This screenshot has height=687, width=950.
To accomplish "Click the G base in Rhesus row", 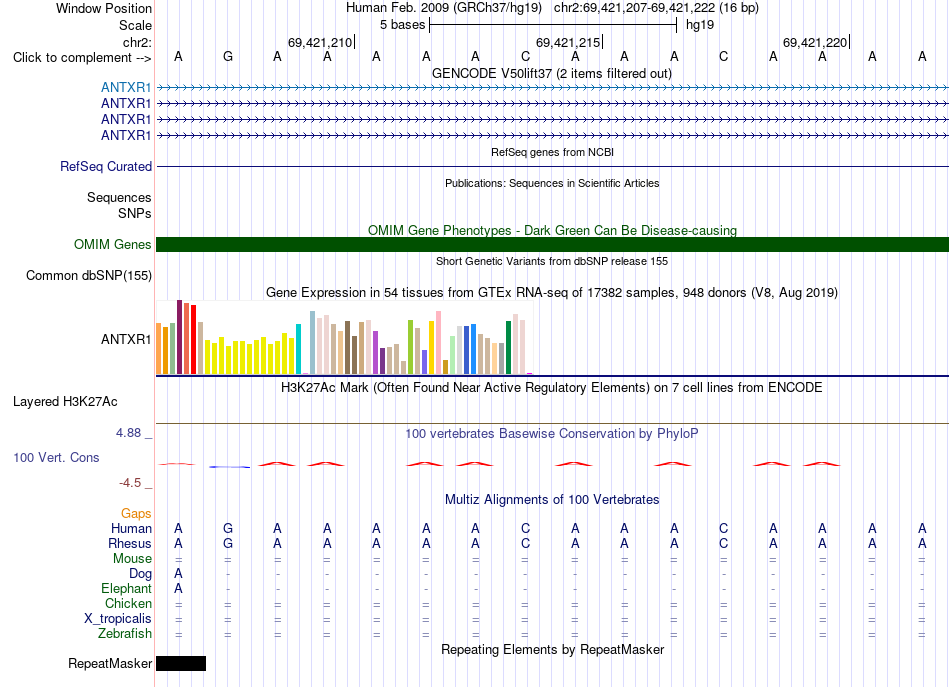I will tap(228, 544).
